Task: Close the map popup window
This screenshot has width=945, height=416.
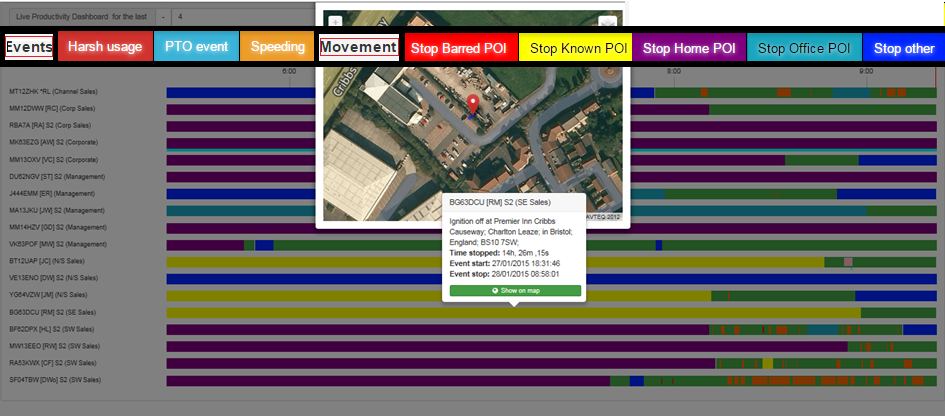Action: pos(607,23)
